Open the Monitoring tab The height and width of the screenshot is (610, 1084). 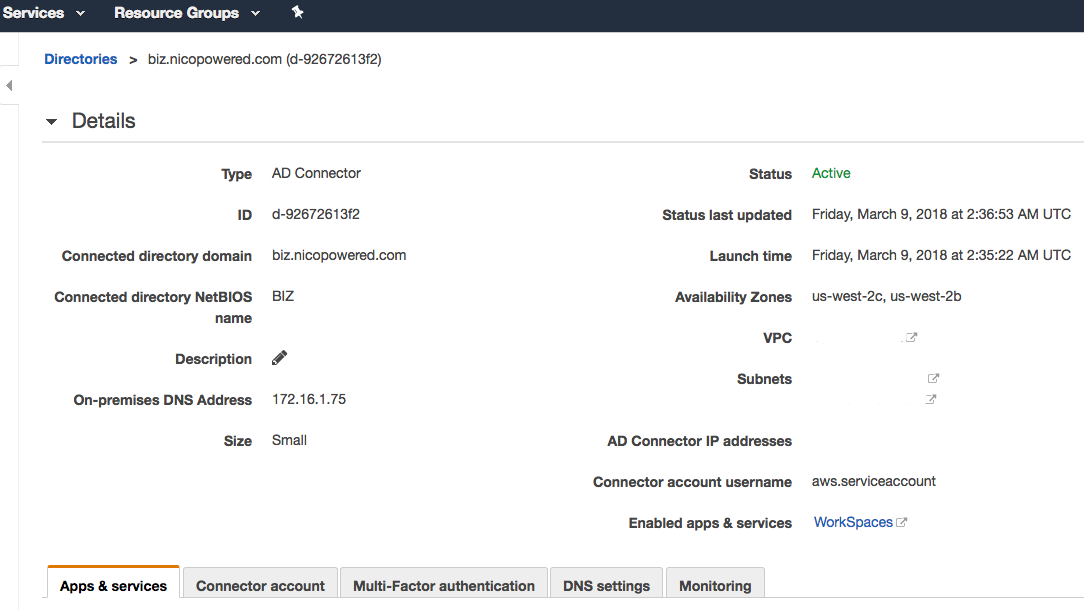tap(715, 586)
